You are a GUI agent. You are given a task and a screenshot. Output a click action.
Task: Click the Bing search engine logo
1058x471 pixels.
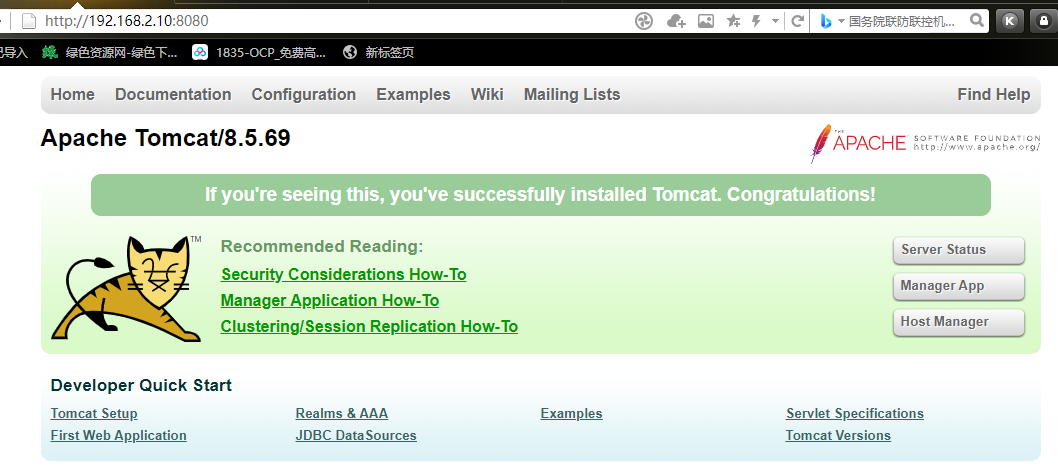(x=825, y=22)
